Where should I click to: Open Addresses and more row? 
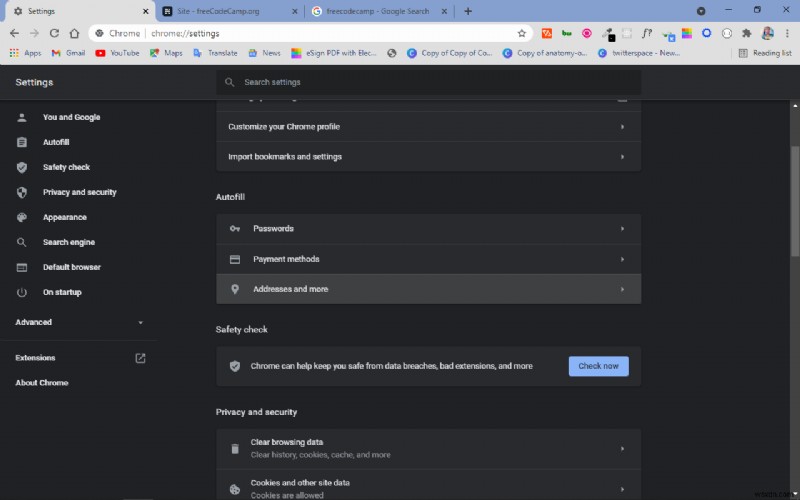[429, 289]
